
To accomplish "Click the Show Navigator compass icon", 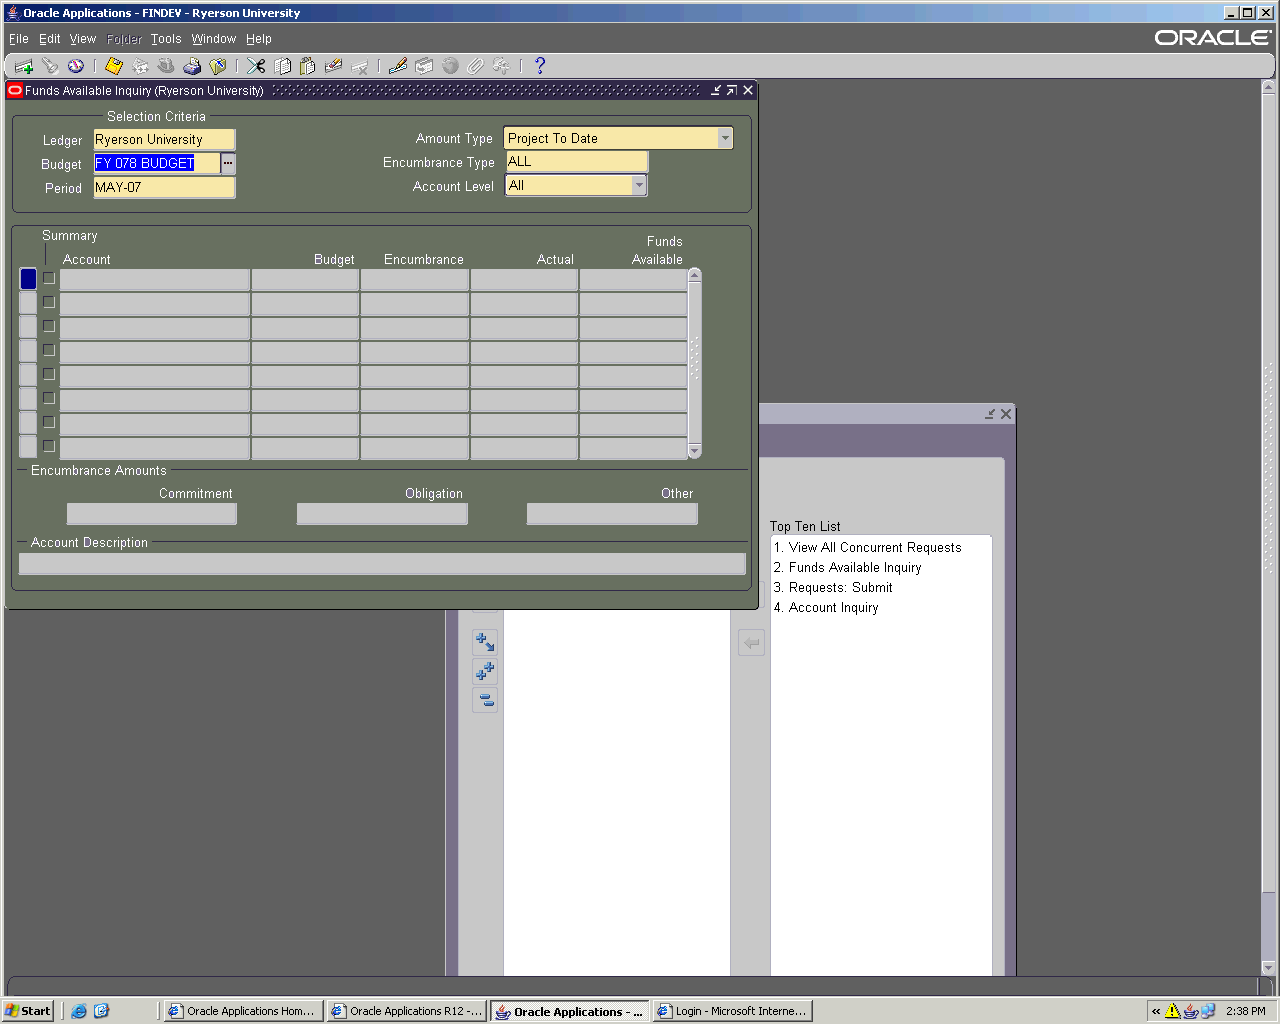I will point(76,66).
